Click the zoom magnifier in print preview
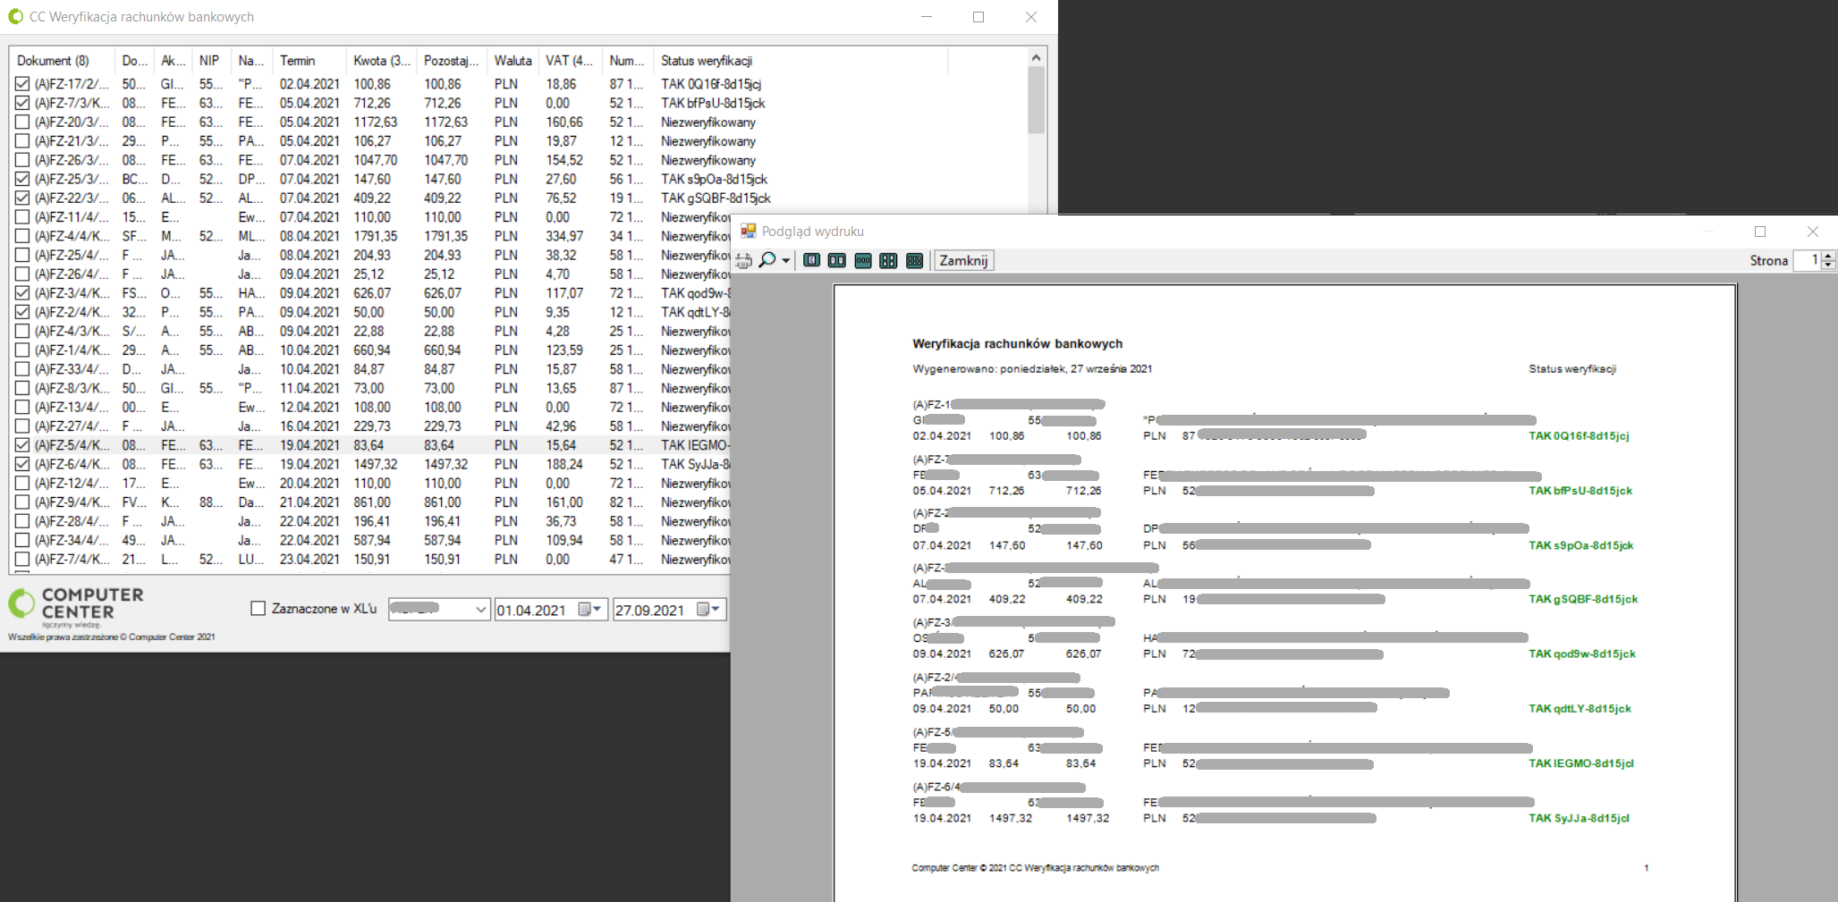1838x902 pixels. point(767,260)
